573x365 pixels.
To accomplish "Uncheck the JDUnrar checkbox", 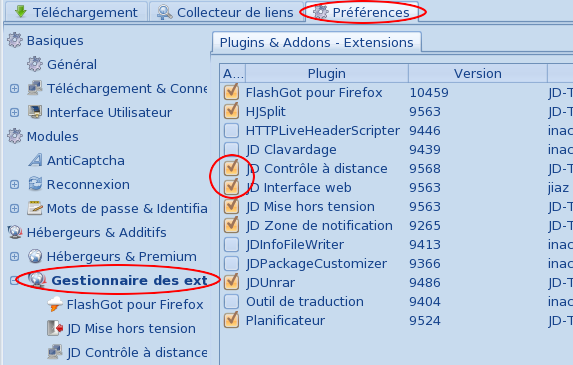I will tap(231, 282).
